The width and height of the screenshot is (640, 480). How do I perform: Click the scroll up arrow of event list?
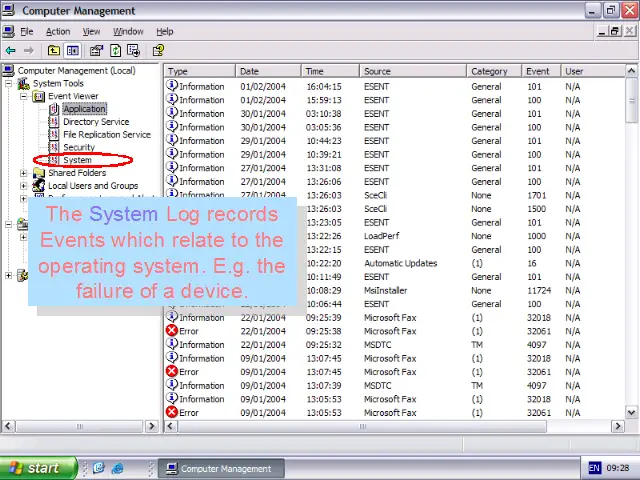pyautogui.click(x=631, y=71)
